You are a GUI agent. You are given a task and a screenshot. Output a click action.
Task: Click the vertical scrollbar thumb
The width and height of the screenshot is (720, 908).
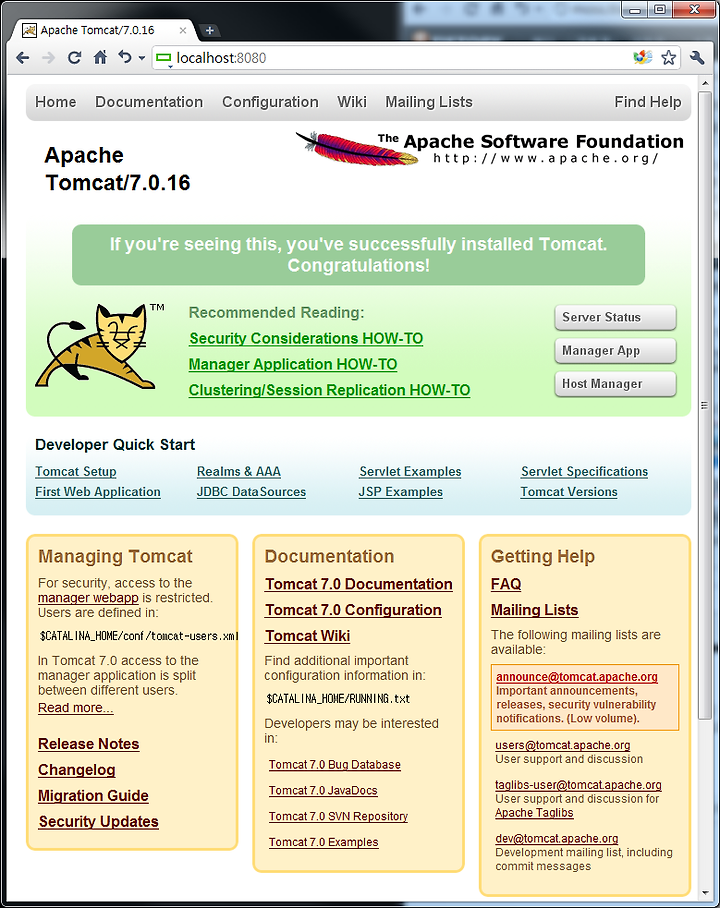point(705,405)
